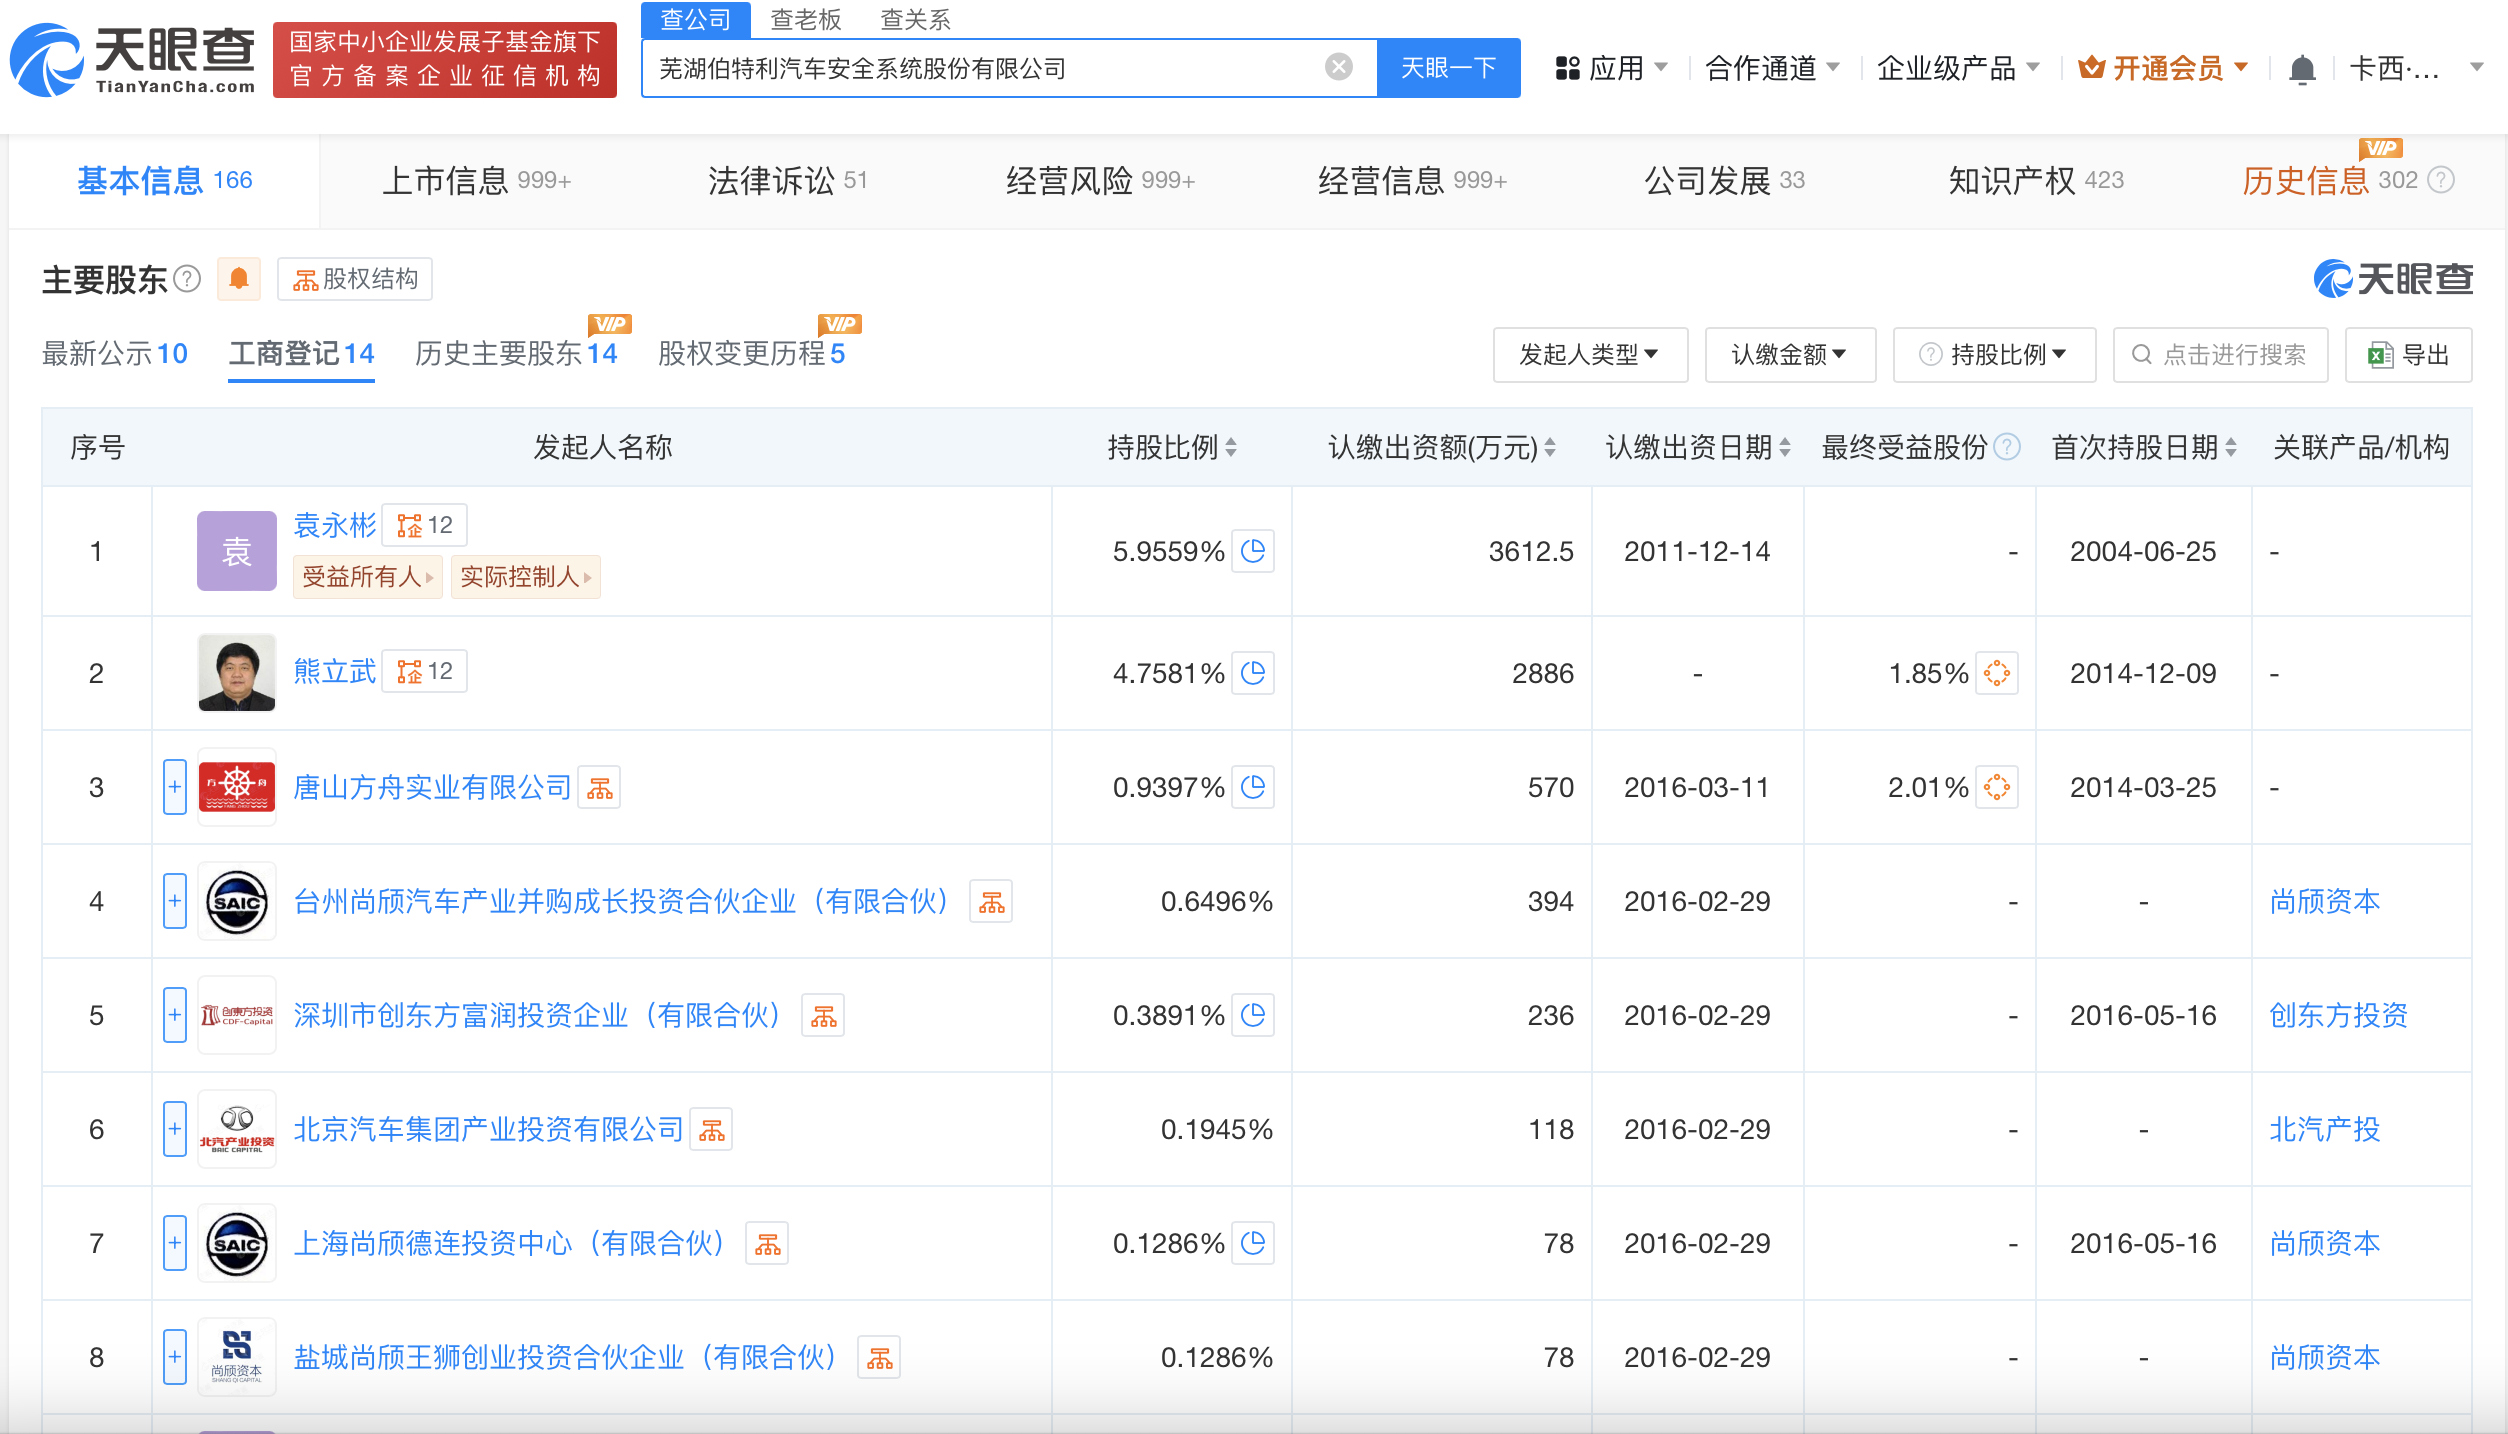Open pie chart for 上海尚颀德连 0.1286%
2508x1434 pixels.
pyautogui.click(x=1252, y=1243)
